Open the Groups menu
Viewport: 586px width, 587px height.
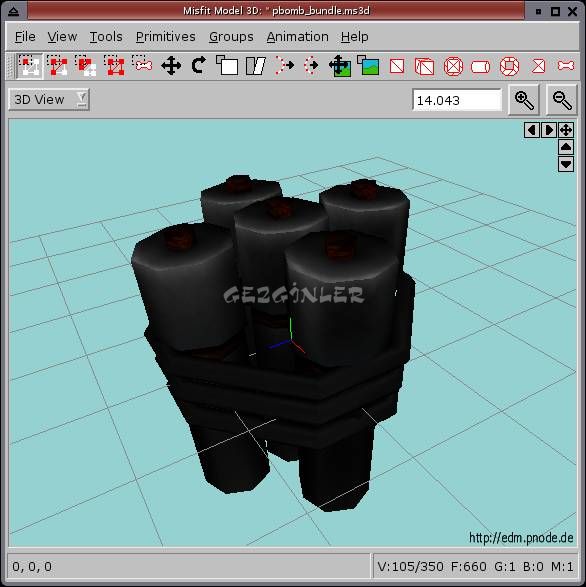pyautogui.click(x=231, y=37)
